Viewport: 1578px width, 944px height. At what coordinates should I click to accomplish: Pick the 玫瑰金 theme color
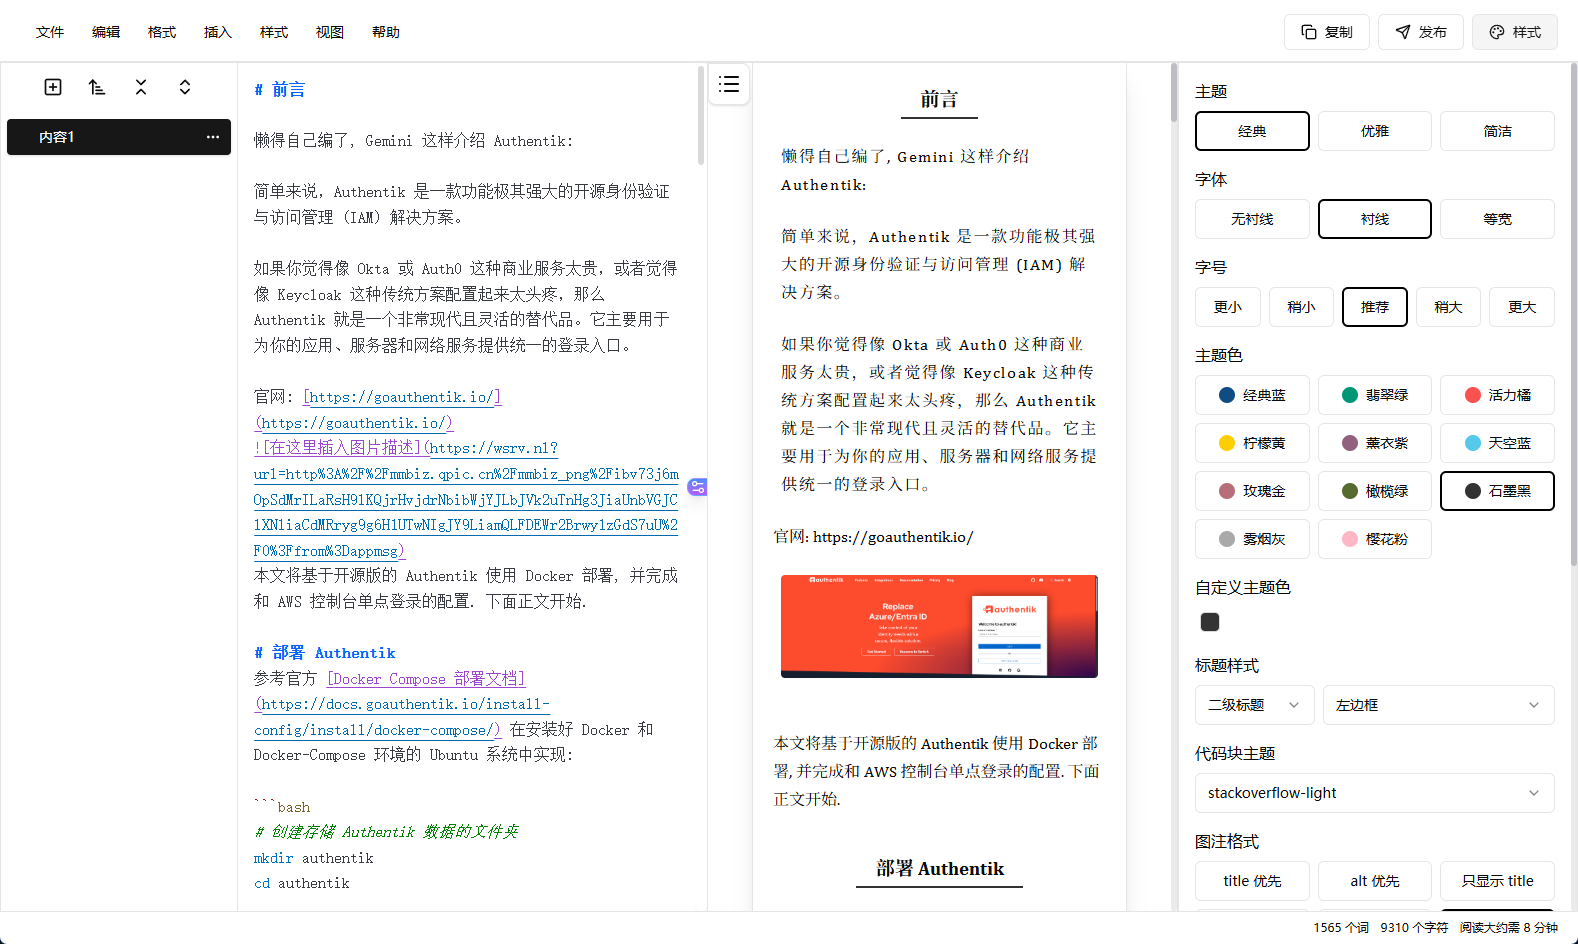[x=1252, y=491]
